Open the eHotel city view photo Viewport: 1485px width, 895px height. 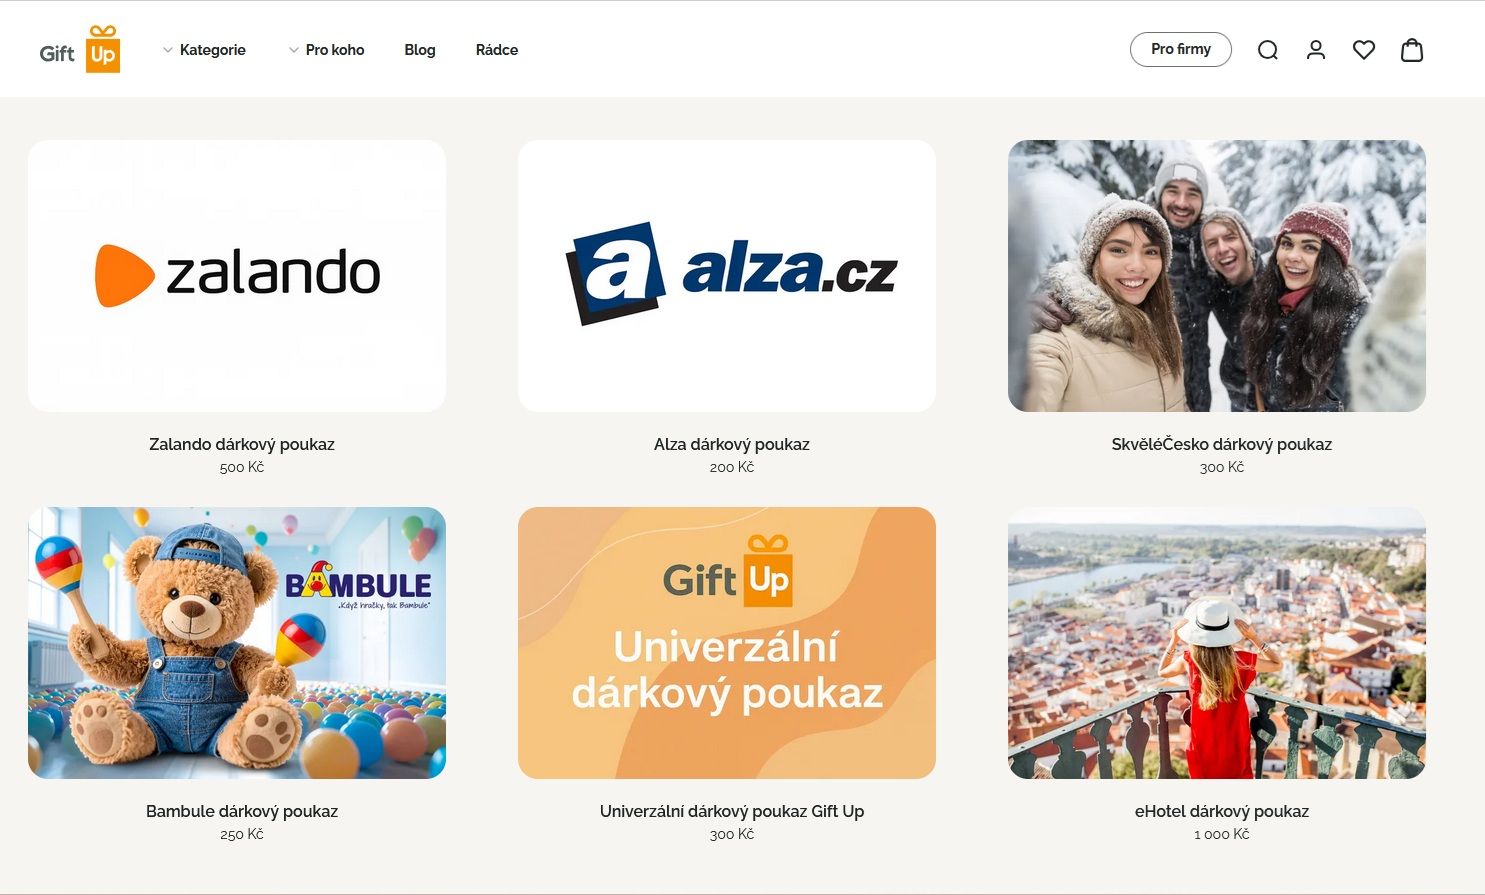coord(1217,643)
